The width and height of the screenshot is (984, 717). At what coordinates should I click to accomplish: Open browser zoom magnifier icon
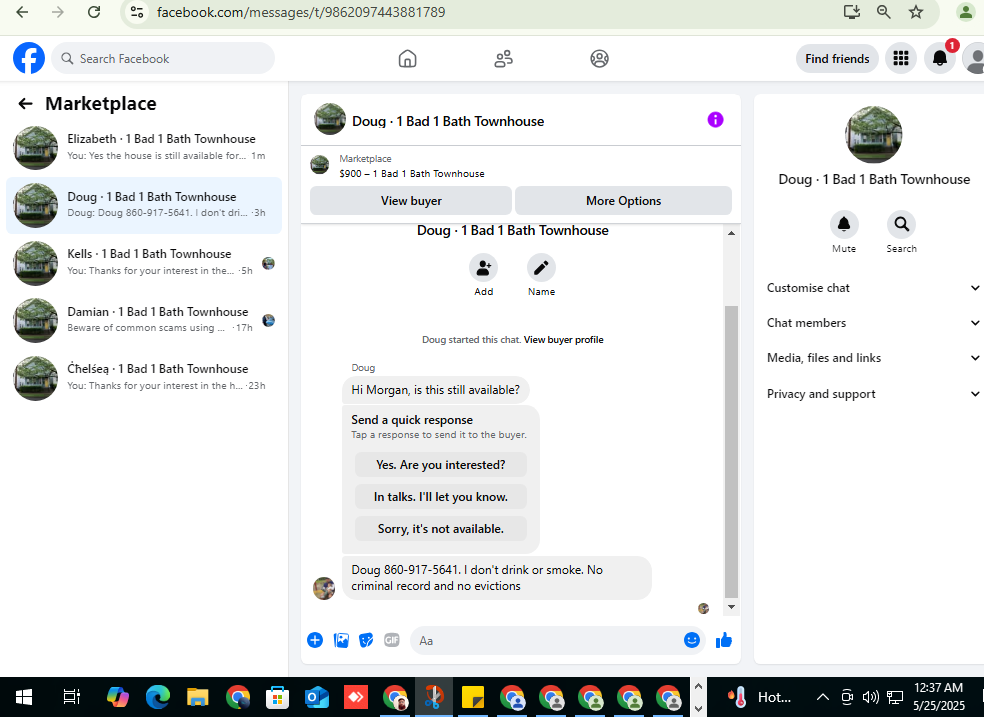883,12
